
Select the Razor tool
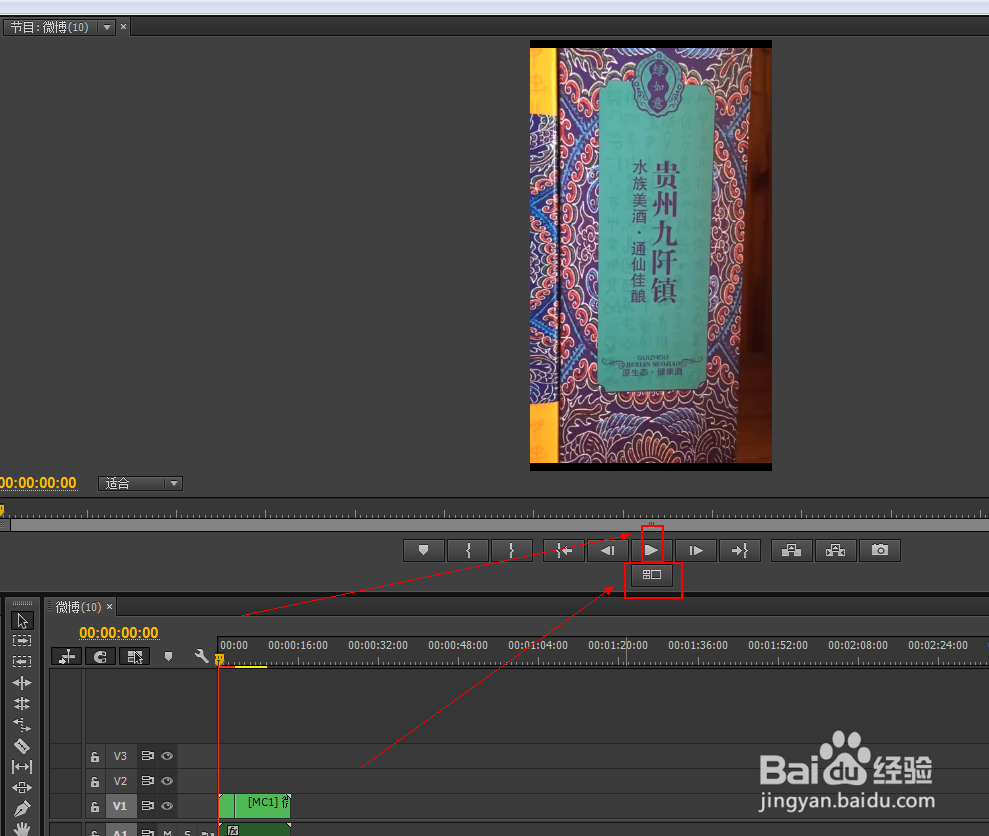[x=22, y=746]
